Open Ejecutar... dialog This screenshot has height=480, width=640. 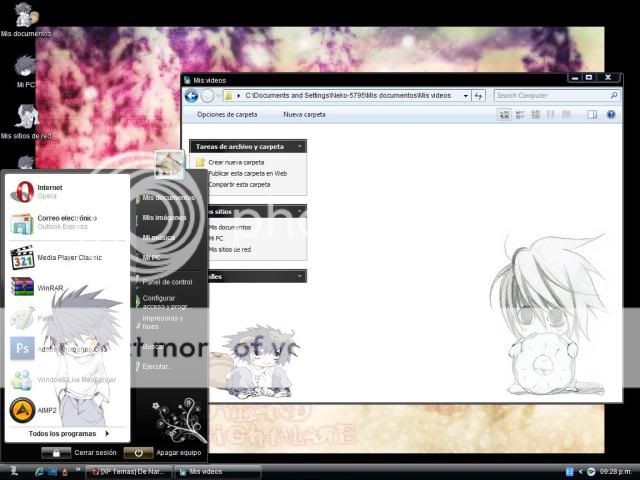[158, 367]
